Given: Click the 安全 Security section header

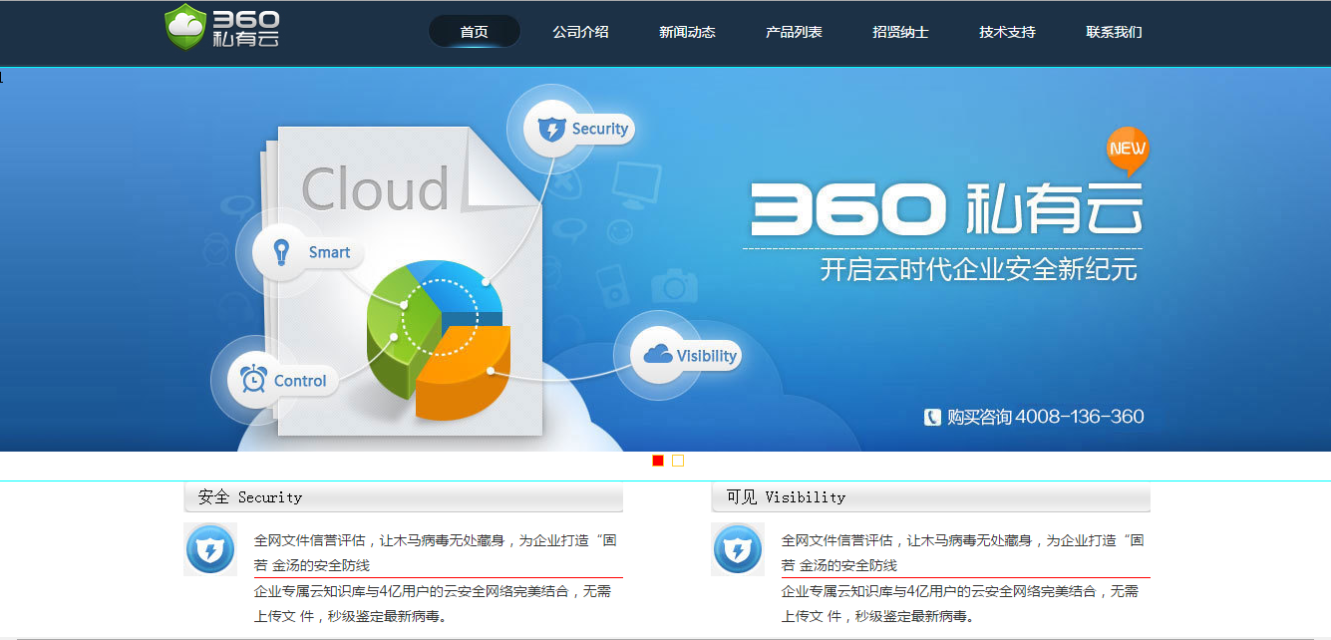Looking at the screenshot, I should pyautogui.click(x=402, y=497).
